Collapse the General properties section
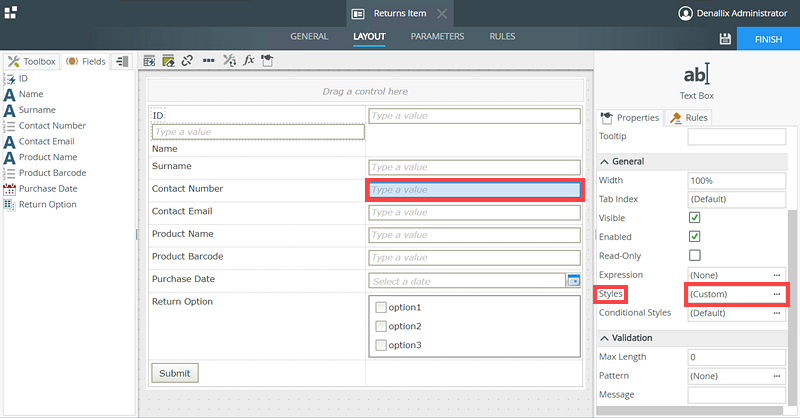This screenshot has width=800, height=418. click(x=603, y=161)
